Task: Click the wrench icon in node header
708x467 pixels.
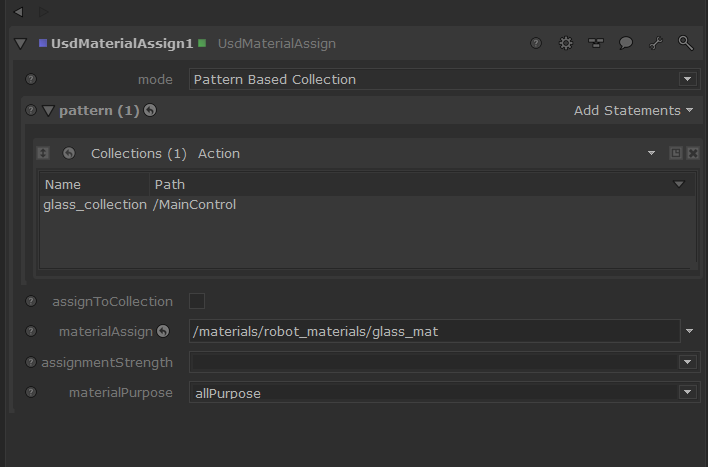Action: click(x=656, y=43)
